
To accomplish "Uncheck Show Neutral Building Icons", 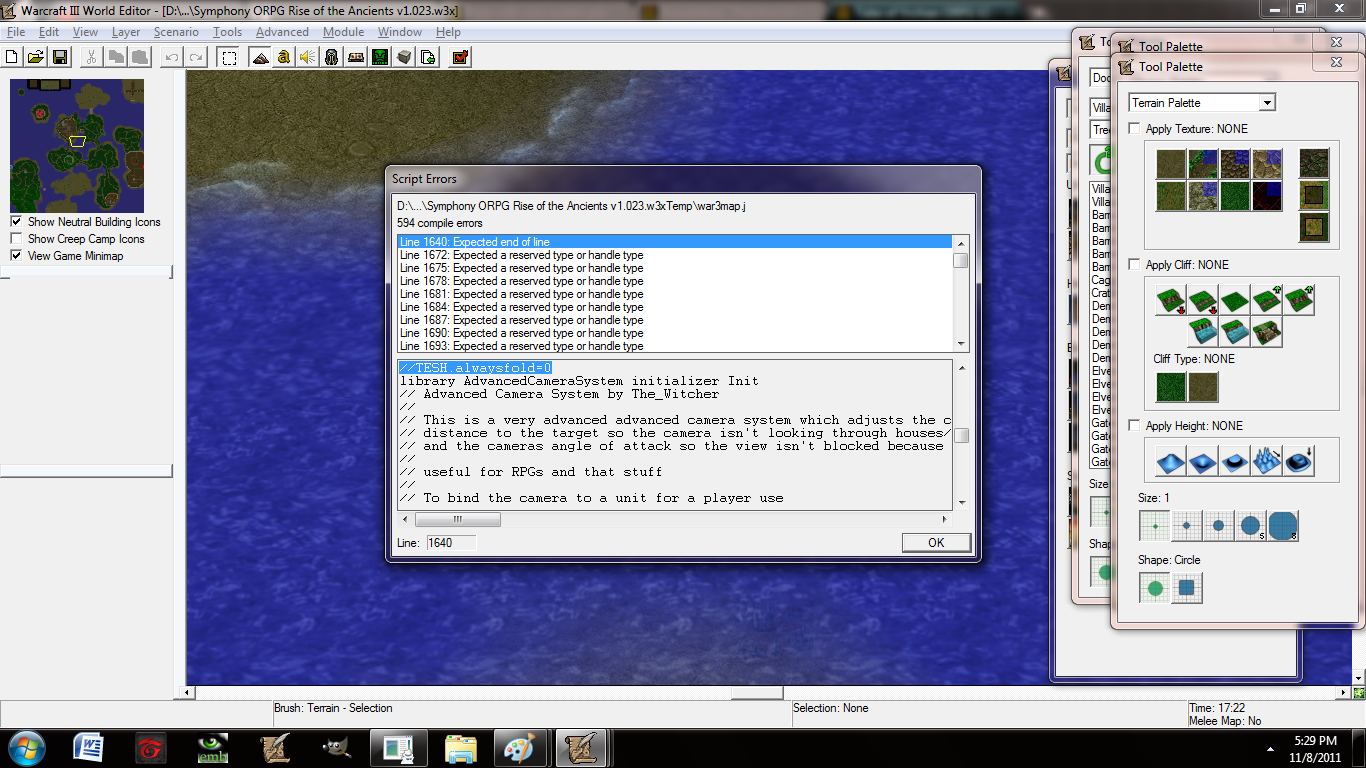I will (x=16, y=222).
